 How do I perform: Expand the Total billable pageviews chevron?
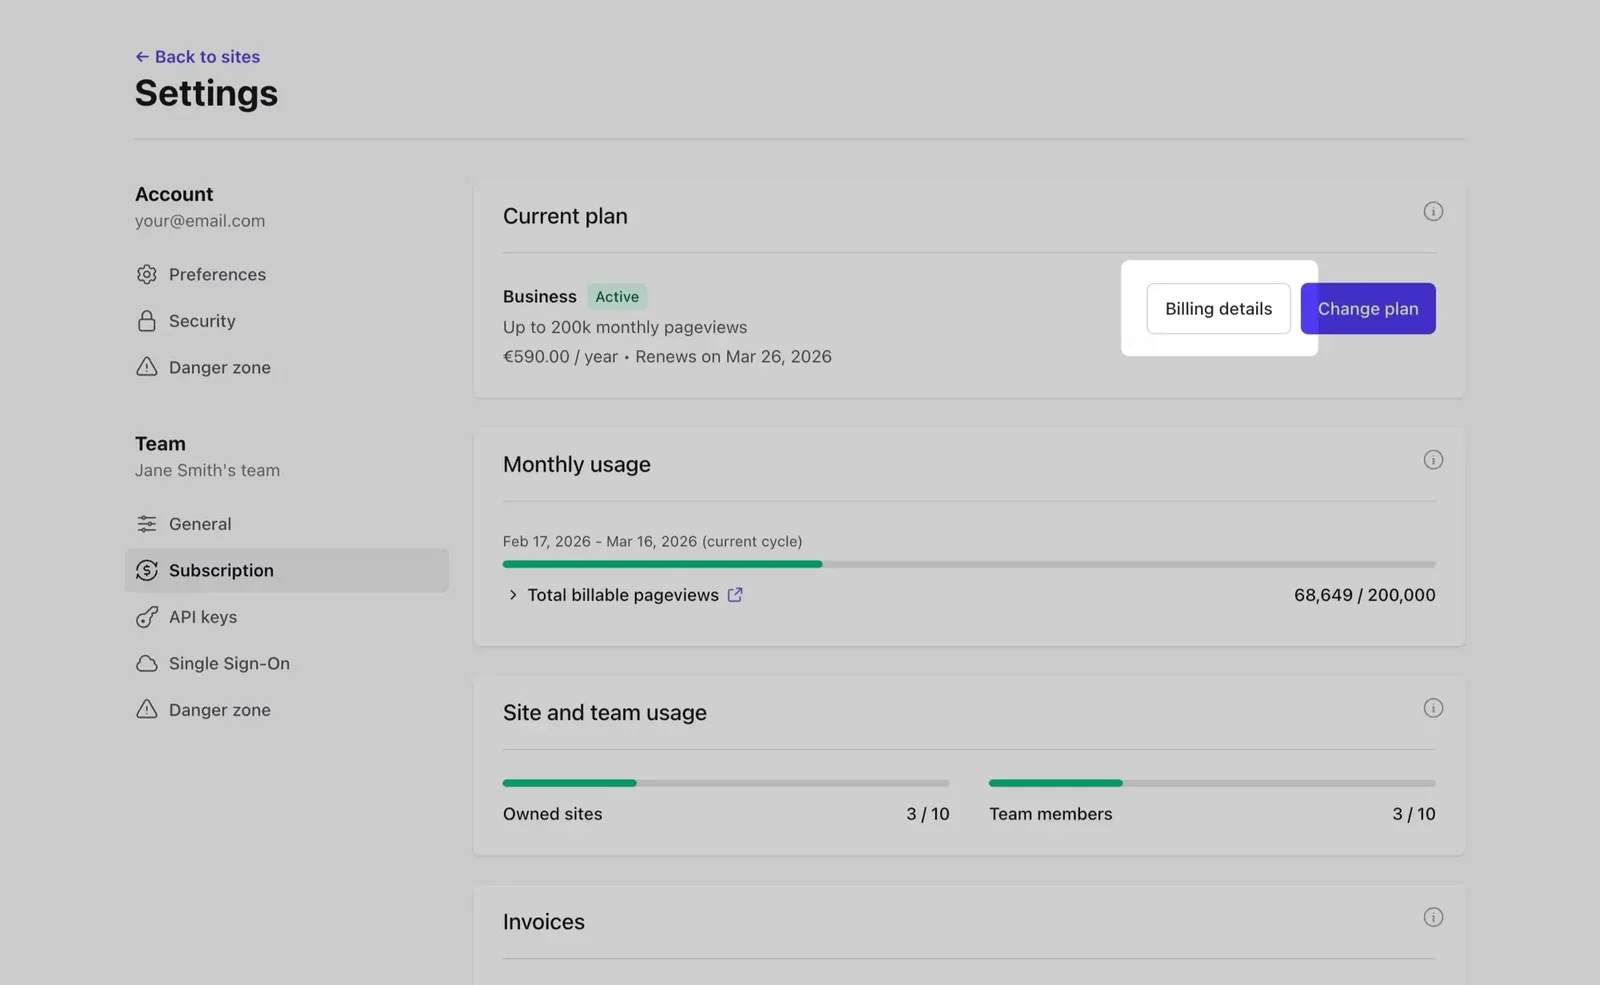point(512,594)
